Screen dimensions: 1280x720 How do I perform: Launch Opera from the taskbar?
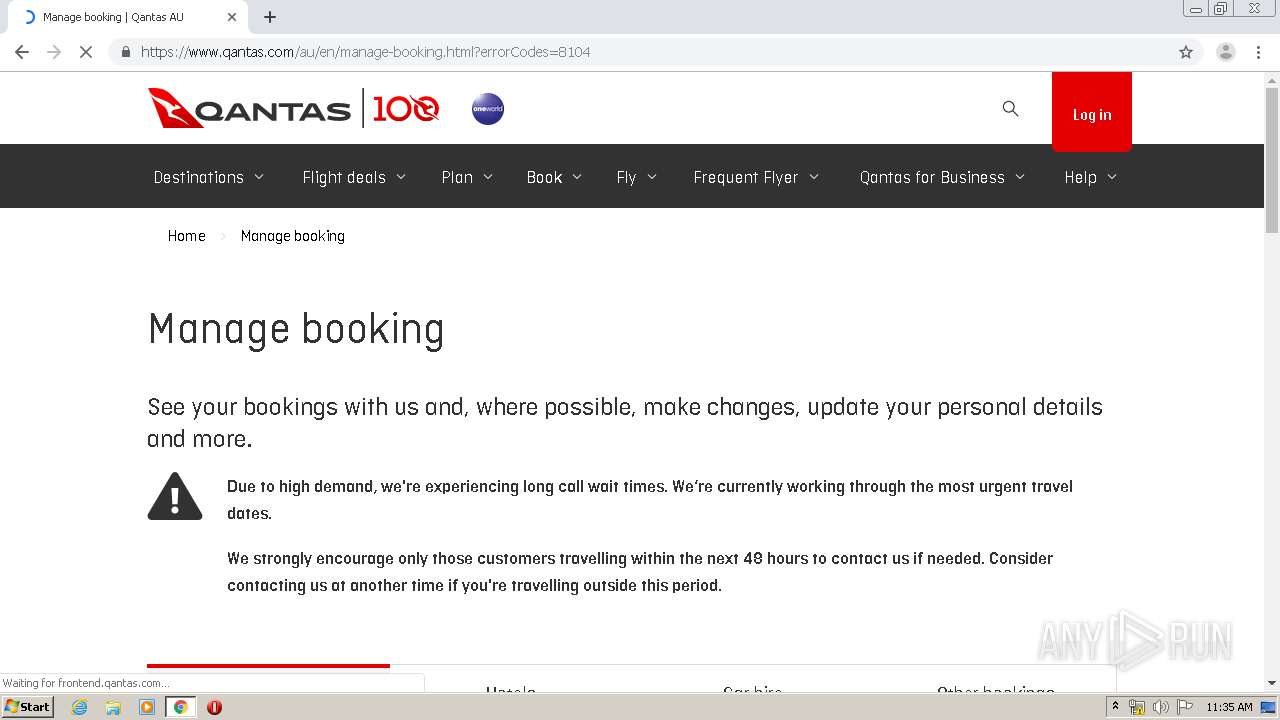pos(214,707)
